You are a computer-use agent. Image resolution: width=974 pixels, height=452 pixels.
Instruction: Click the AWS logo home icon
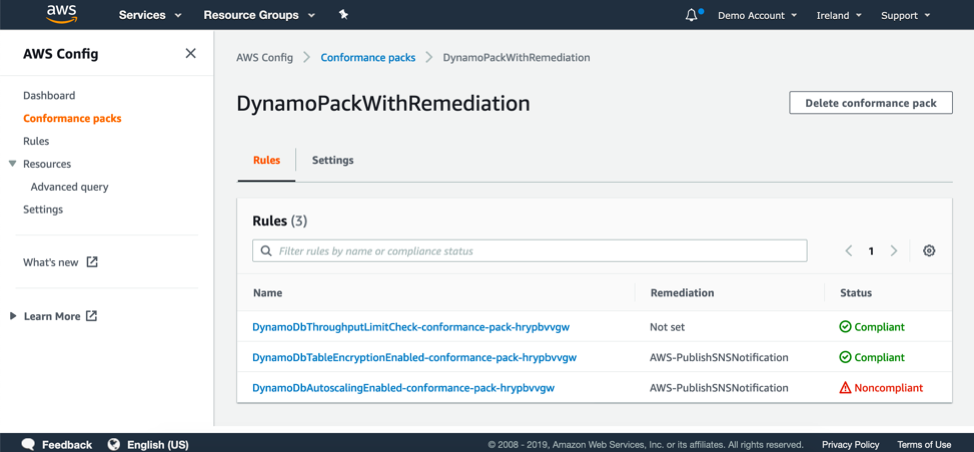tap(61, 14)
